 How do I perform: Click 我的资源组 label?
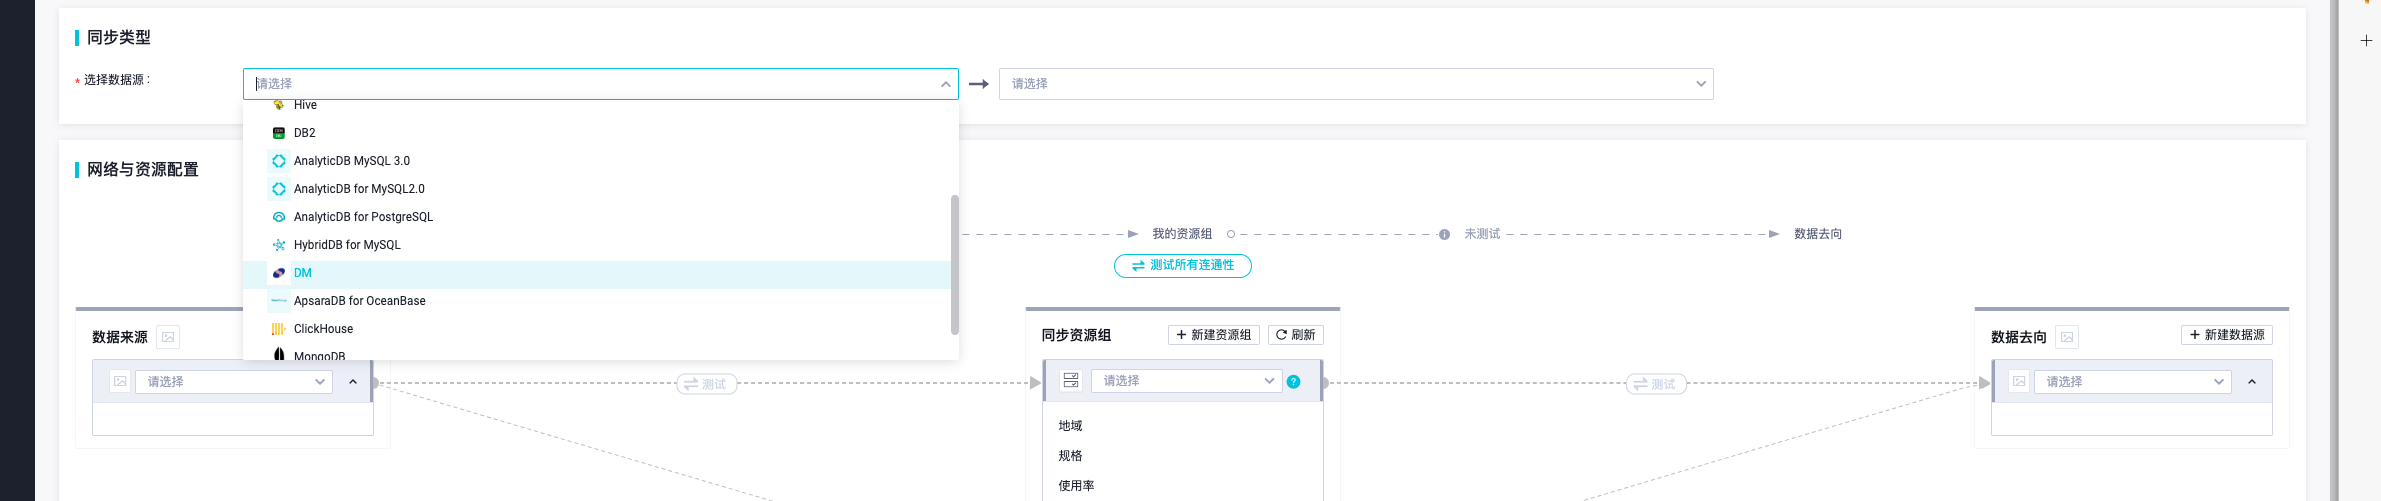(1182, 234)
